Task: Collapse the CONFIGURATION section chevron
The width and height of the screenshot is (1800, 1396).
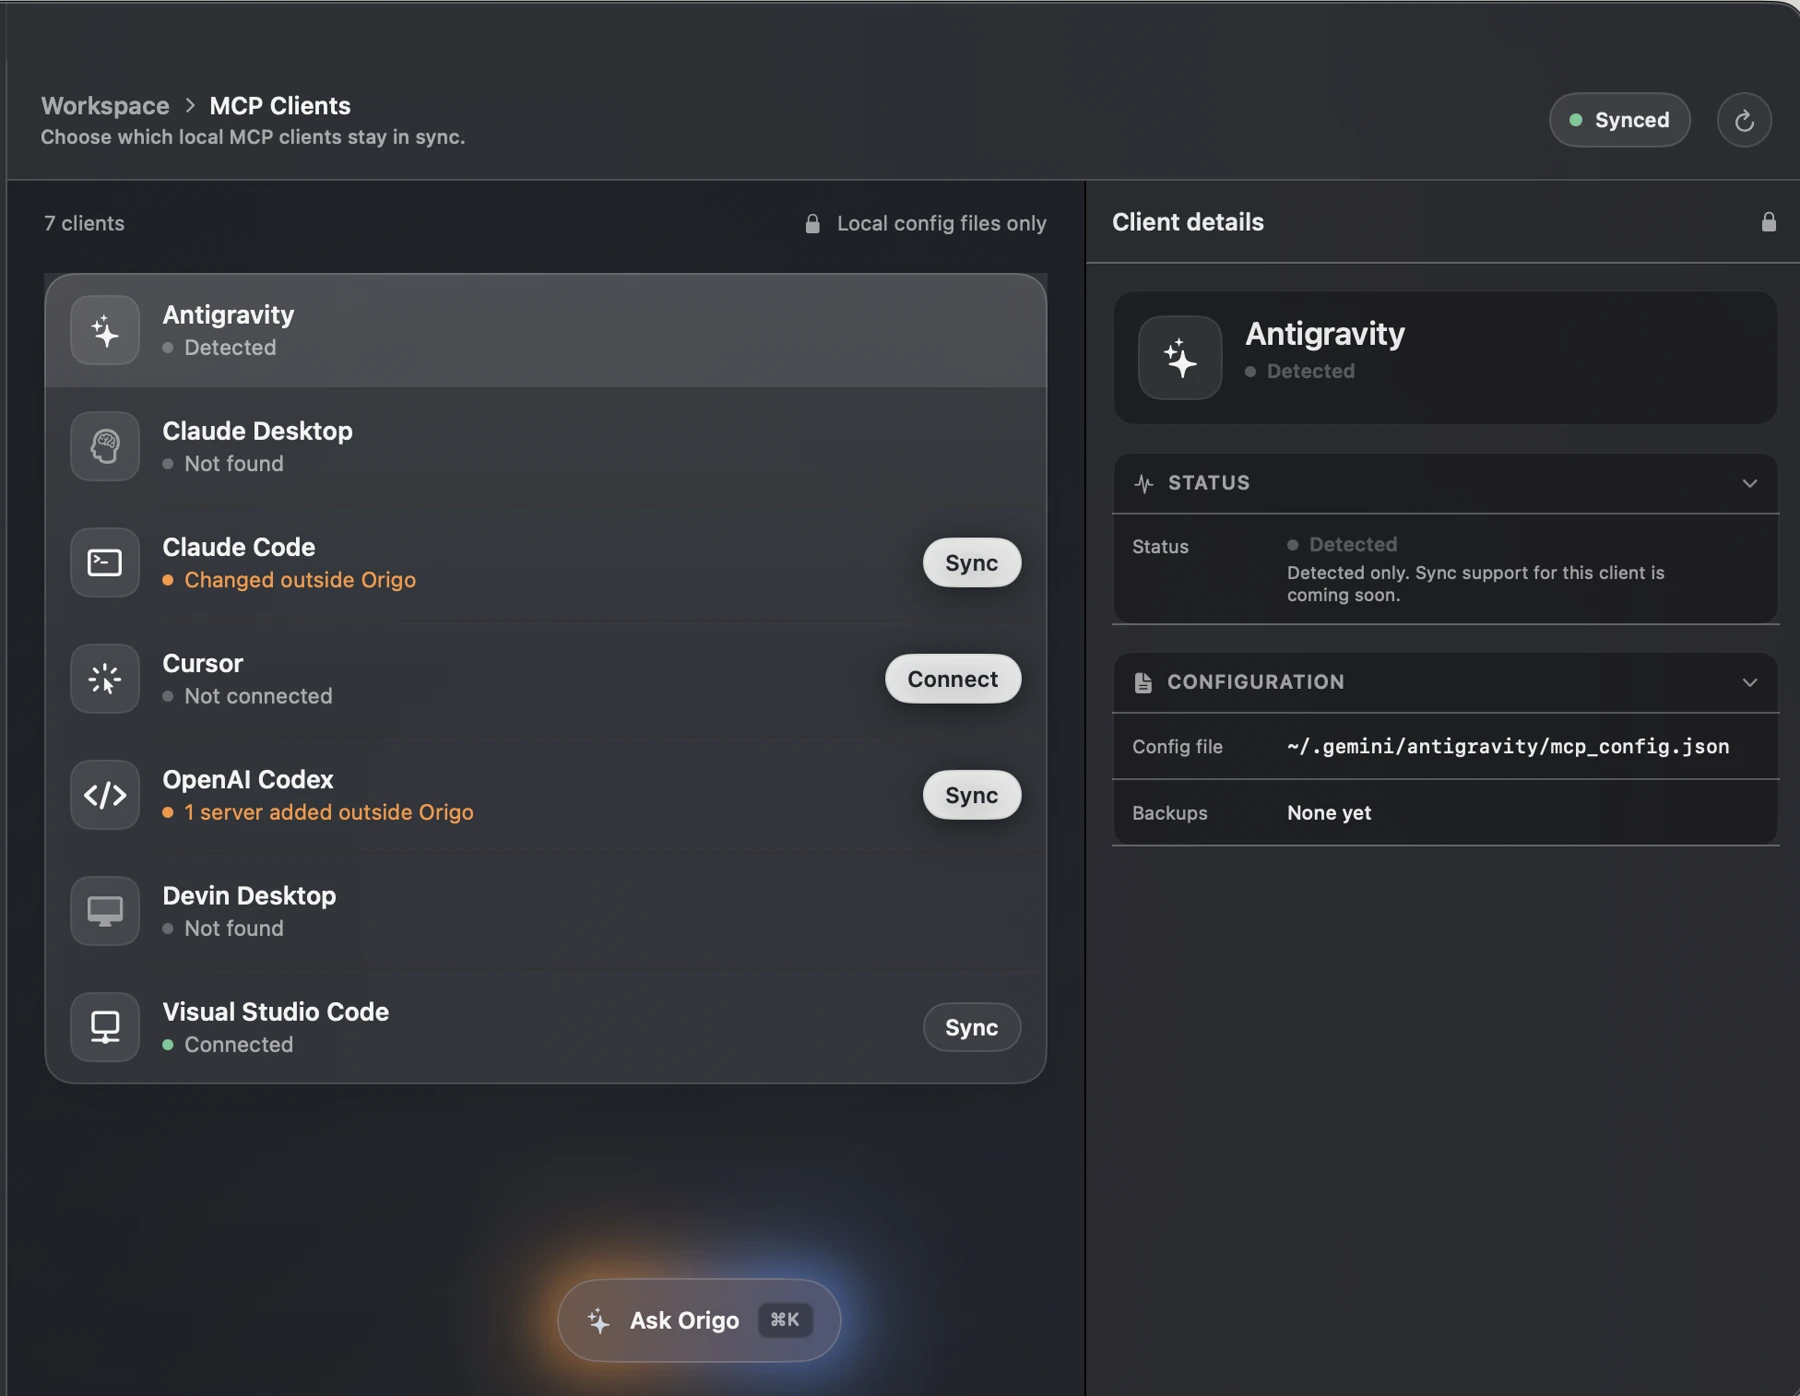Action: coord(1749,682)
